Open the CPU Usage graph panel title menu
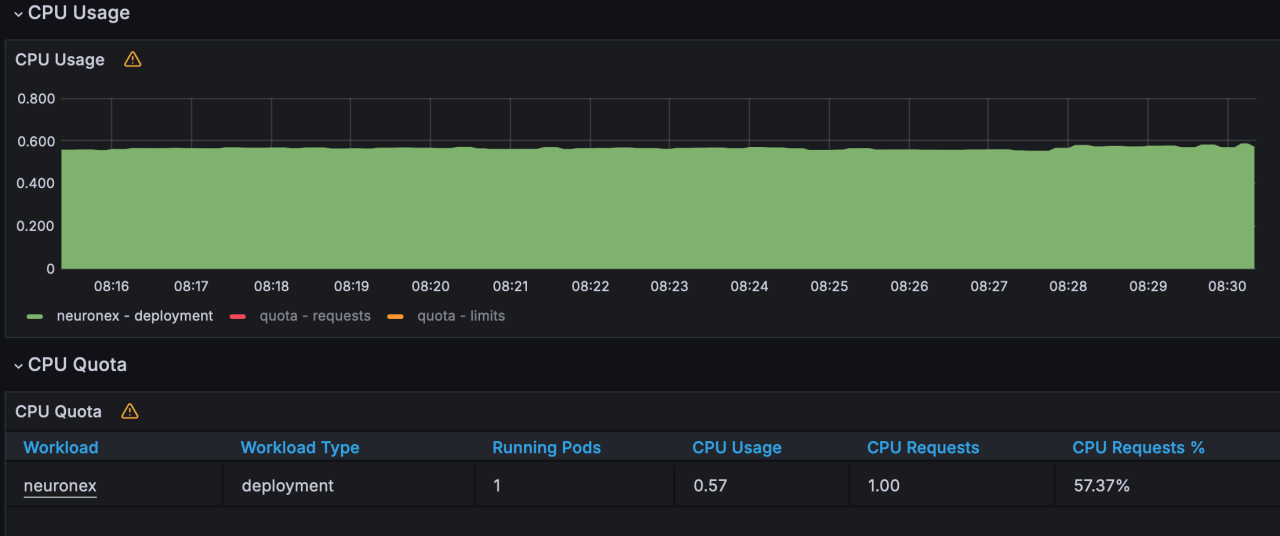 pos(60,60)
